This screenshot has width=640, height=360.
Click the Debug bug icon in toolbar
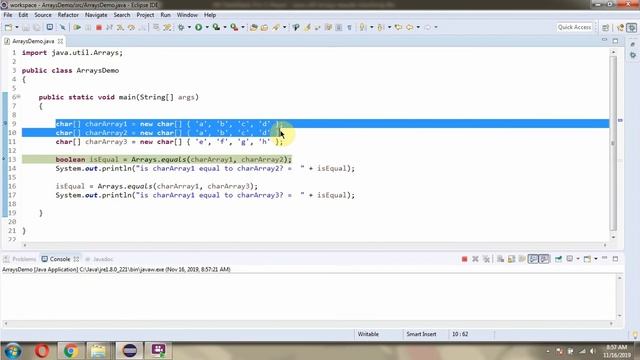click(181, 27)
